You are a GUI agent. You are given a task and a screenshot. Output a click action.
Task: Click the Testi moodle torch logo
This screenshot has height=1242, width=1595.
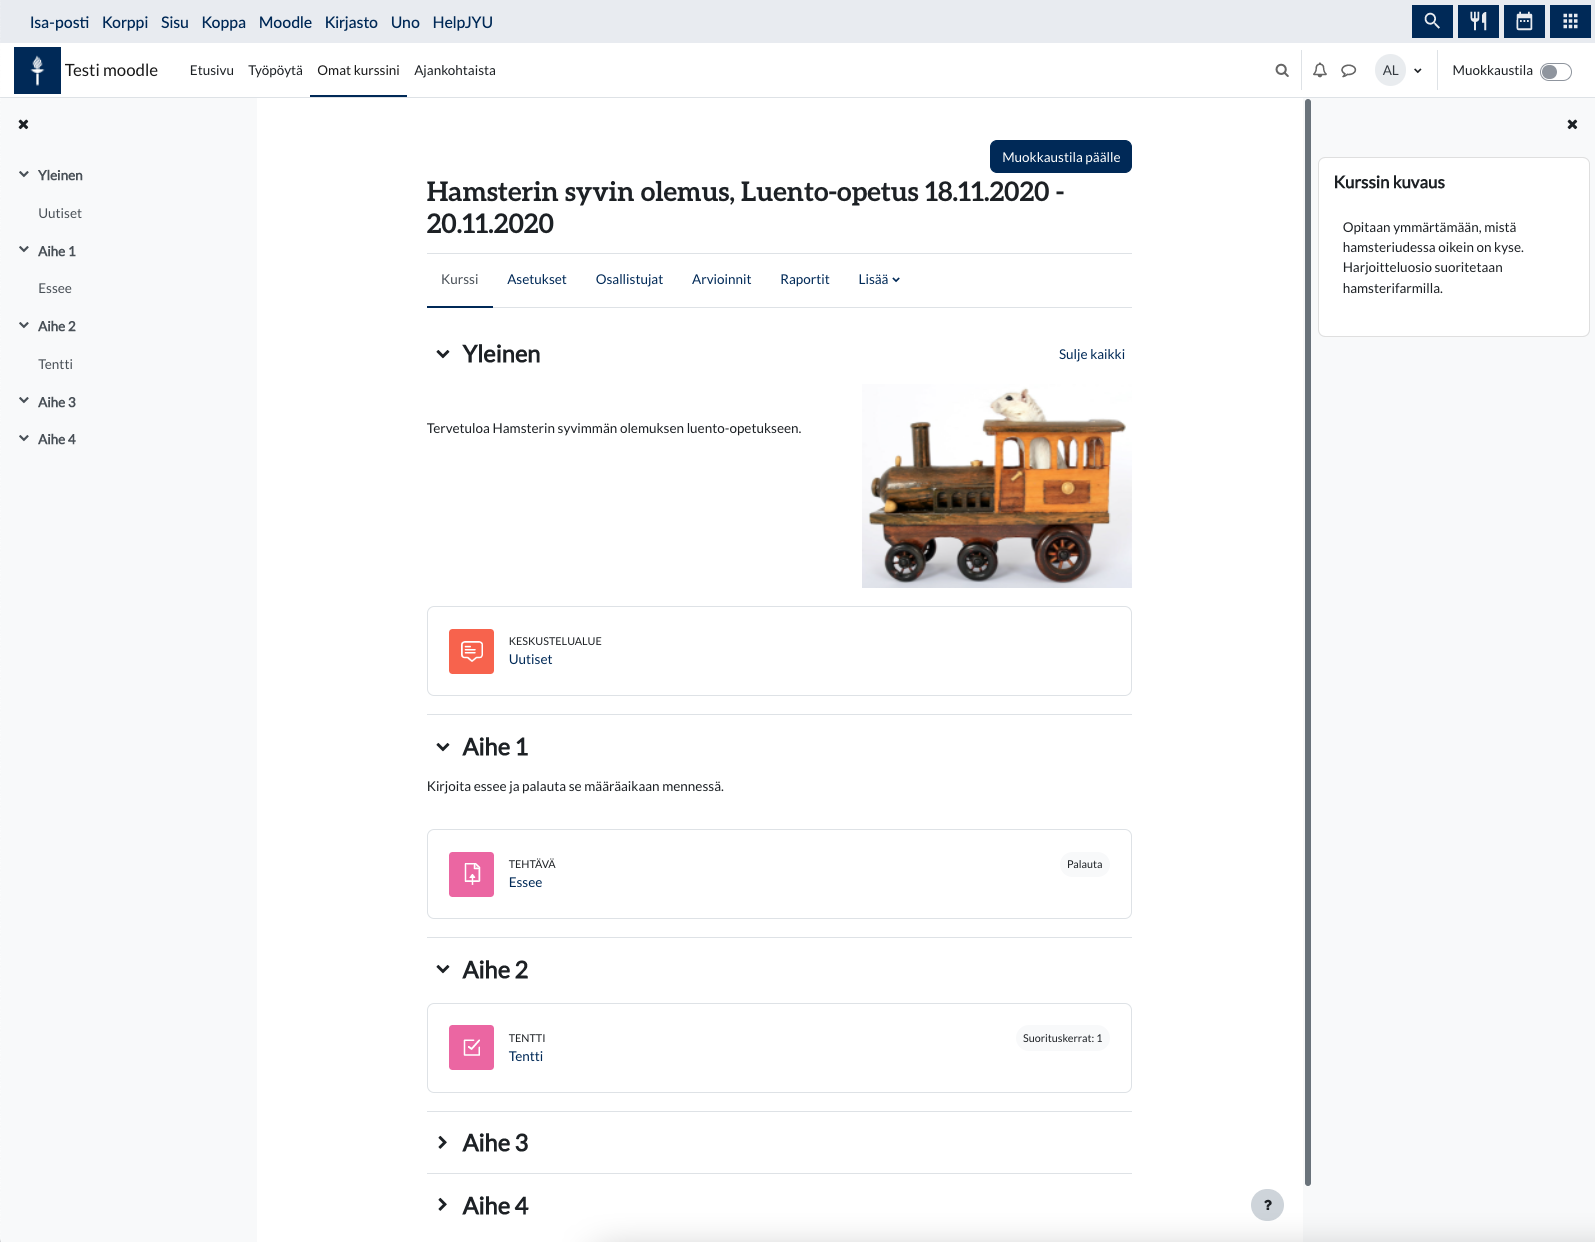click(37, 70)
